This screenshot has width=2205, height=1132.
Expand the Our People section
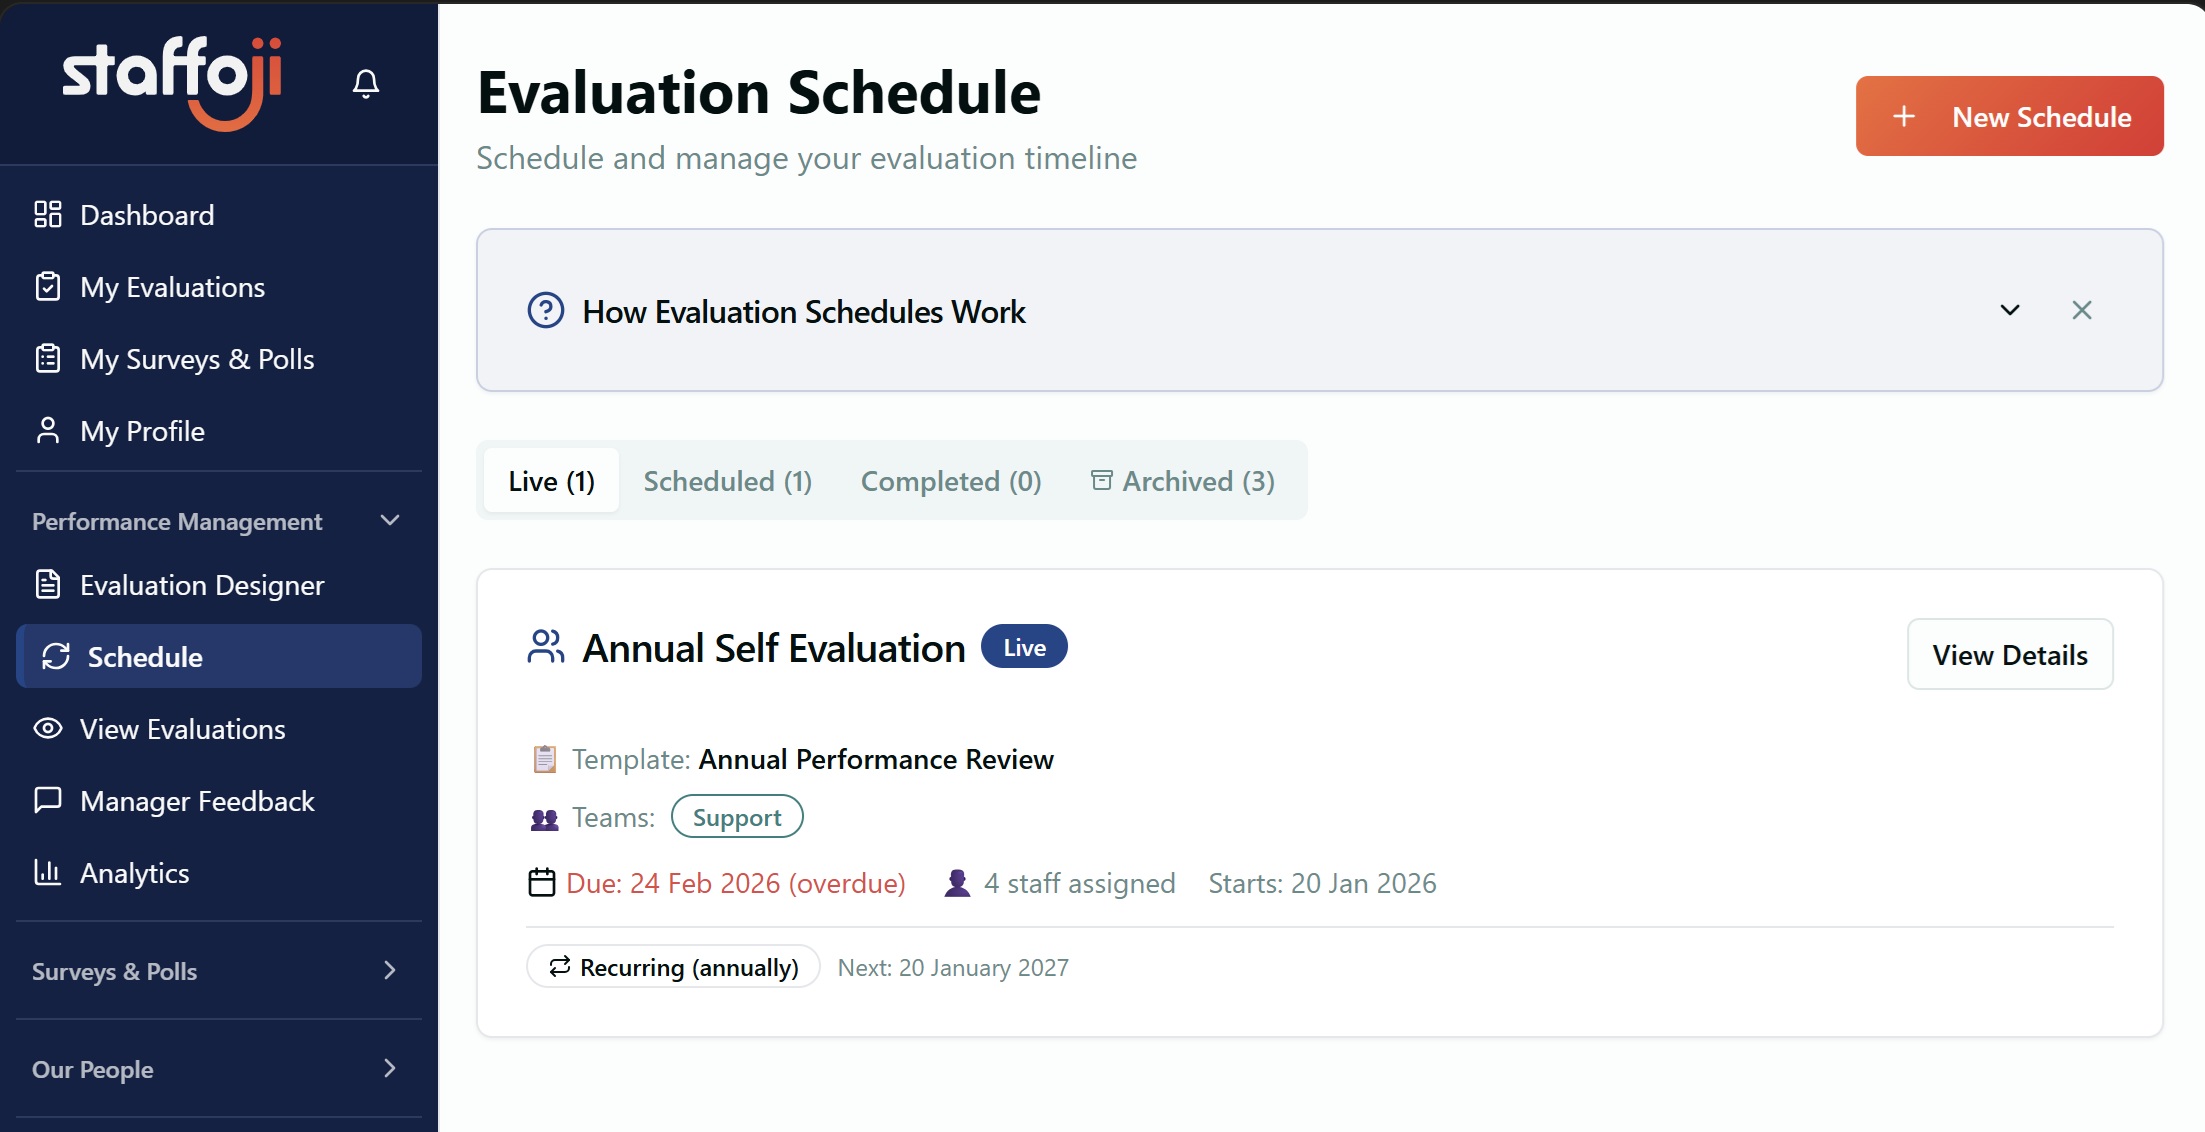click(390, 1068)
